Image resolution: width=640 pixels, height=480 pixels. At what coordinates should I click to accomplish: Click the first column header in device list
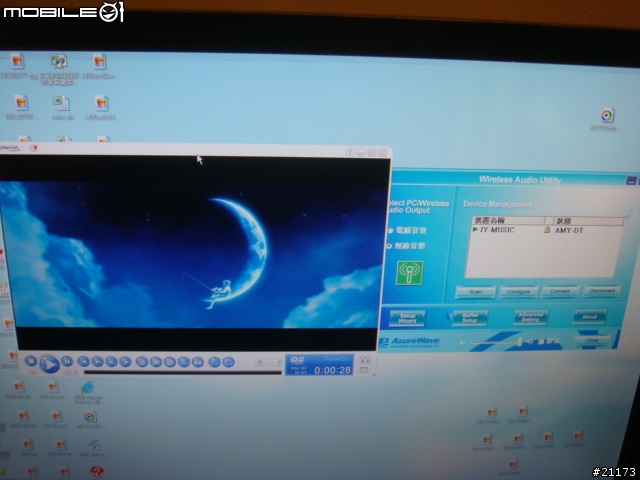(509, 220)
